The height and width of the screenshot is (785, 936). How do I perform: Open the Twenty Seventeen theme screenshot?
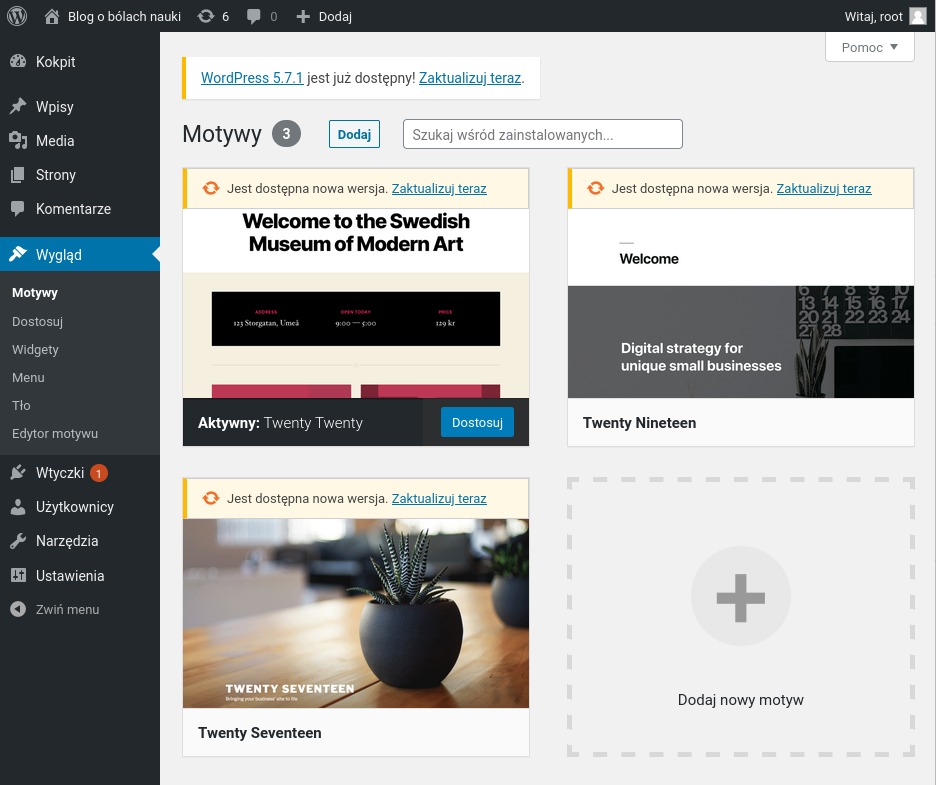(x=356, y=613)
